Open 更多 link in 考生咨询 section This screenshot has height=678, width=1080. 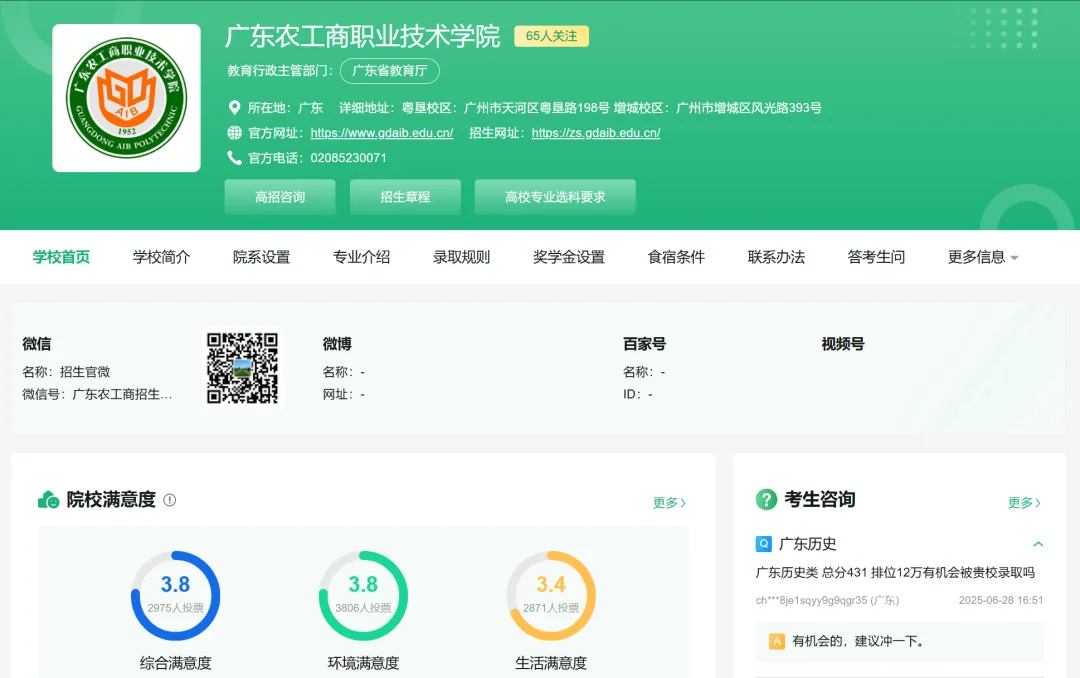(x=1024, y=503)
